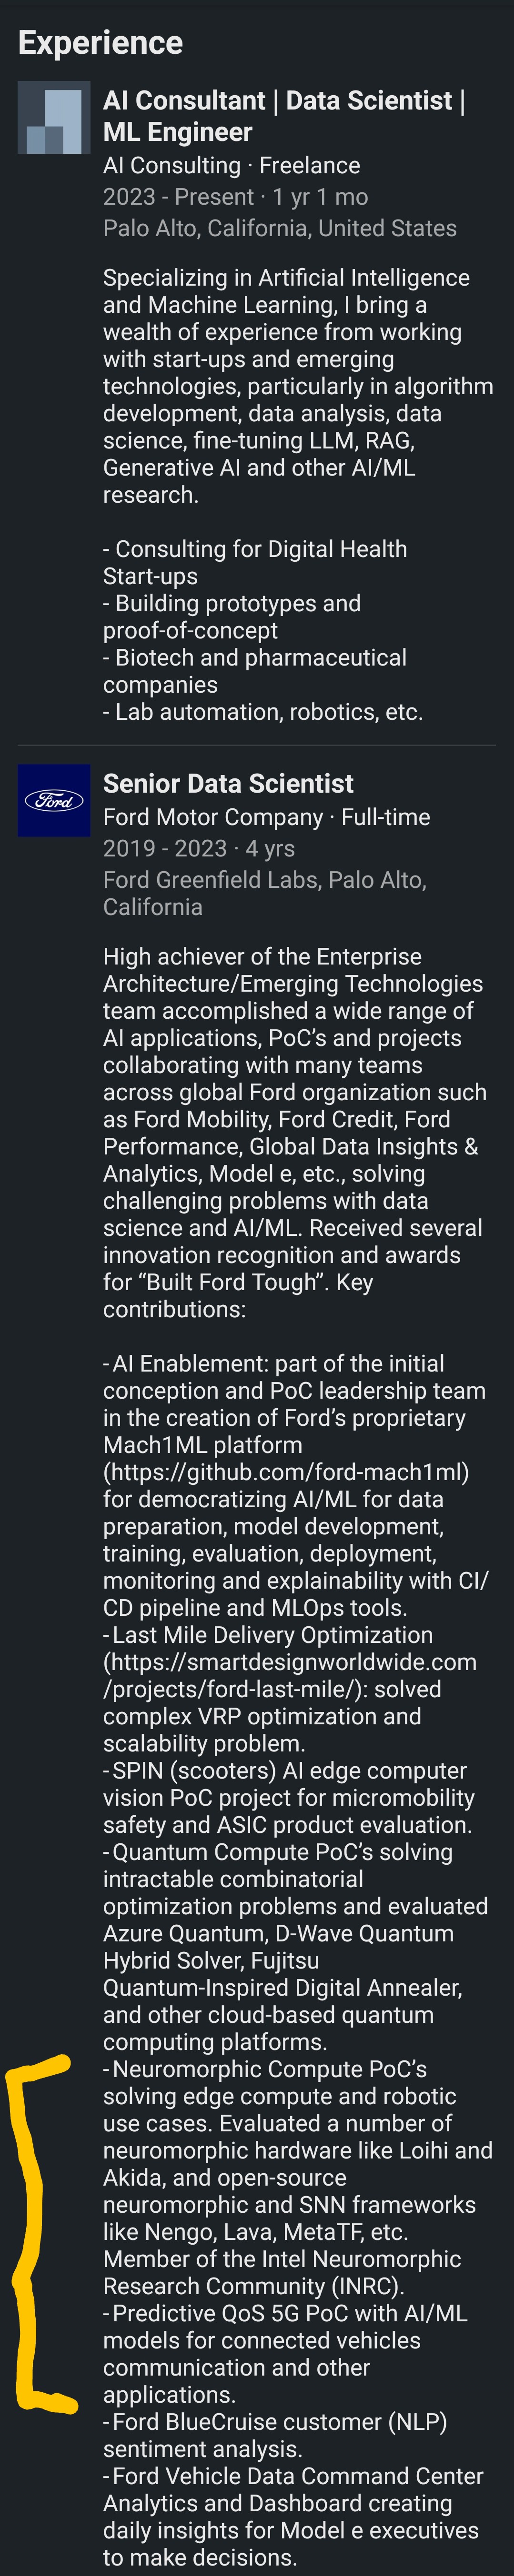Tap the Ford Vehicle Data Command Center bullet
This screenshot has width=514, height=2576.
pyautogui.click(x=292, y=2516)
